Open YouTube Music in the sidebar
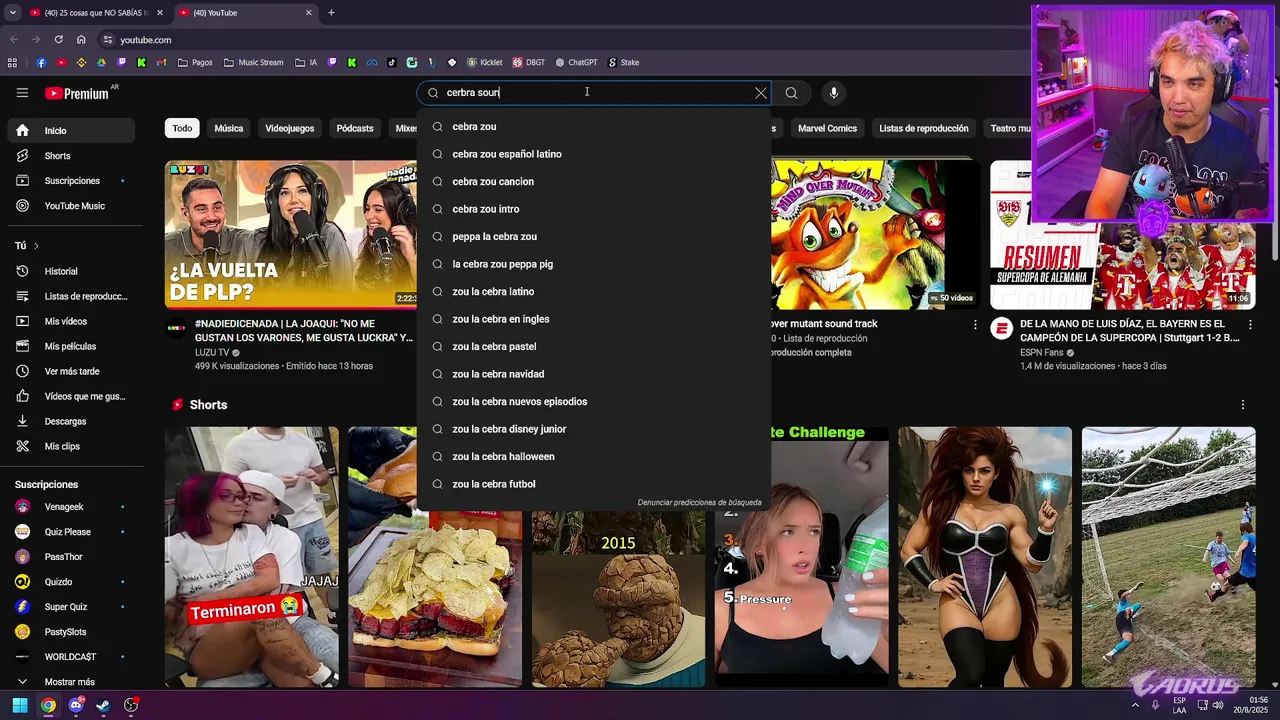This screenshot has width=1280, height=720. pos(71,206)
